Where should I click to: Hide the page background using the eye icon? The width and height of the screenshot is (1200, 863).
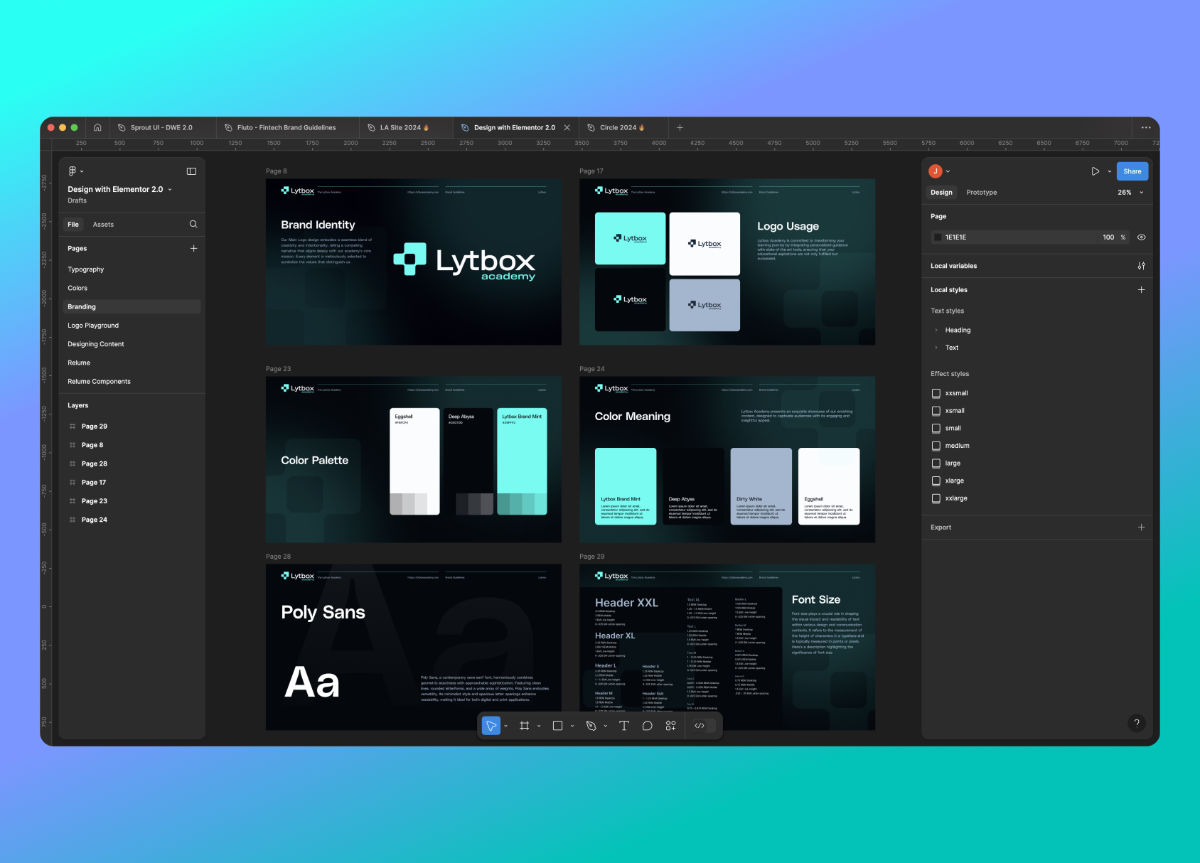(1142, 237)
